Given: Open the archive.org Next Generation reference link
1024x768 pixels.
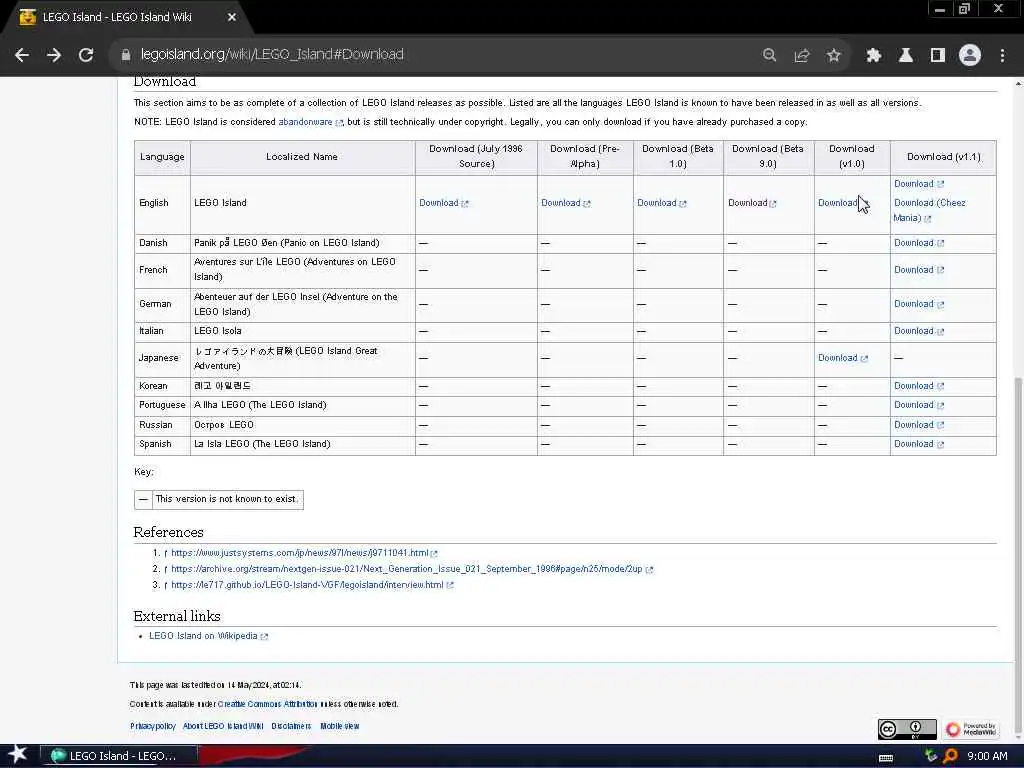Looking at the screenshot, I should pos(411,569).
